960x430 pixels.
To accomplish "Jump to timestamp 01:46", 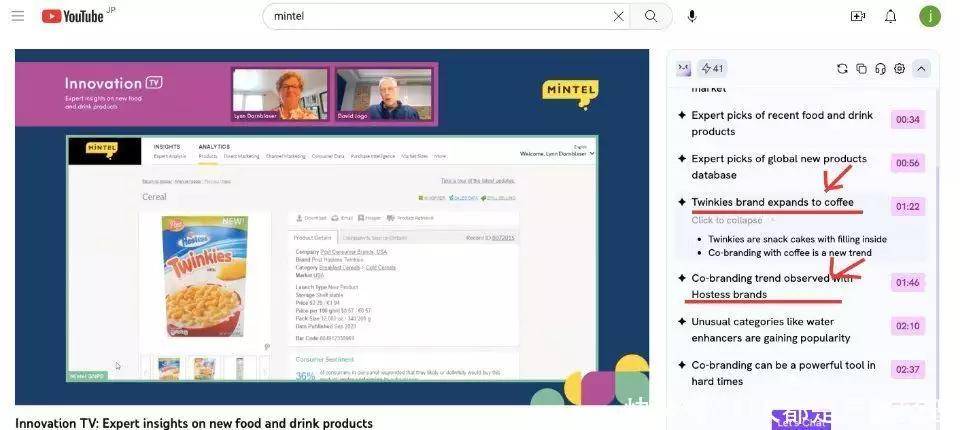I will tap(907, 282).
